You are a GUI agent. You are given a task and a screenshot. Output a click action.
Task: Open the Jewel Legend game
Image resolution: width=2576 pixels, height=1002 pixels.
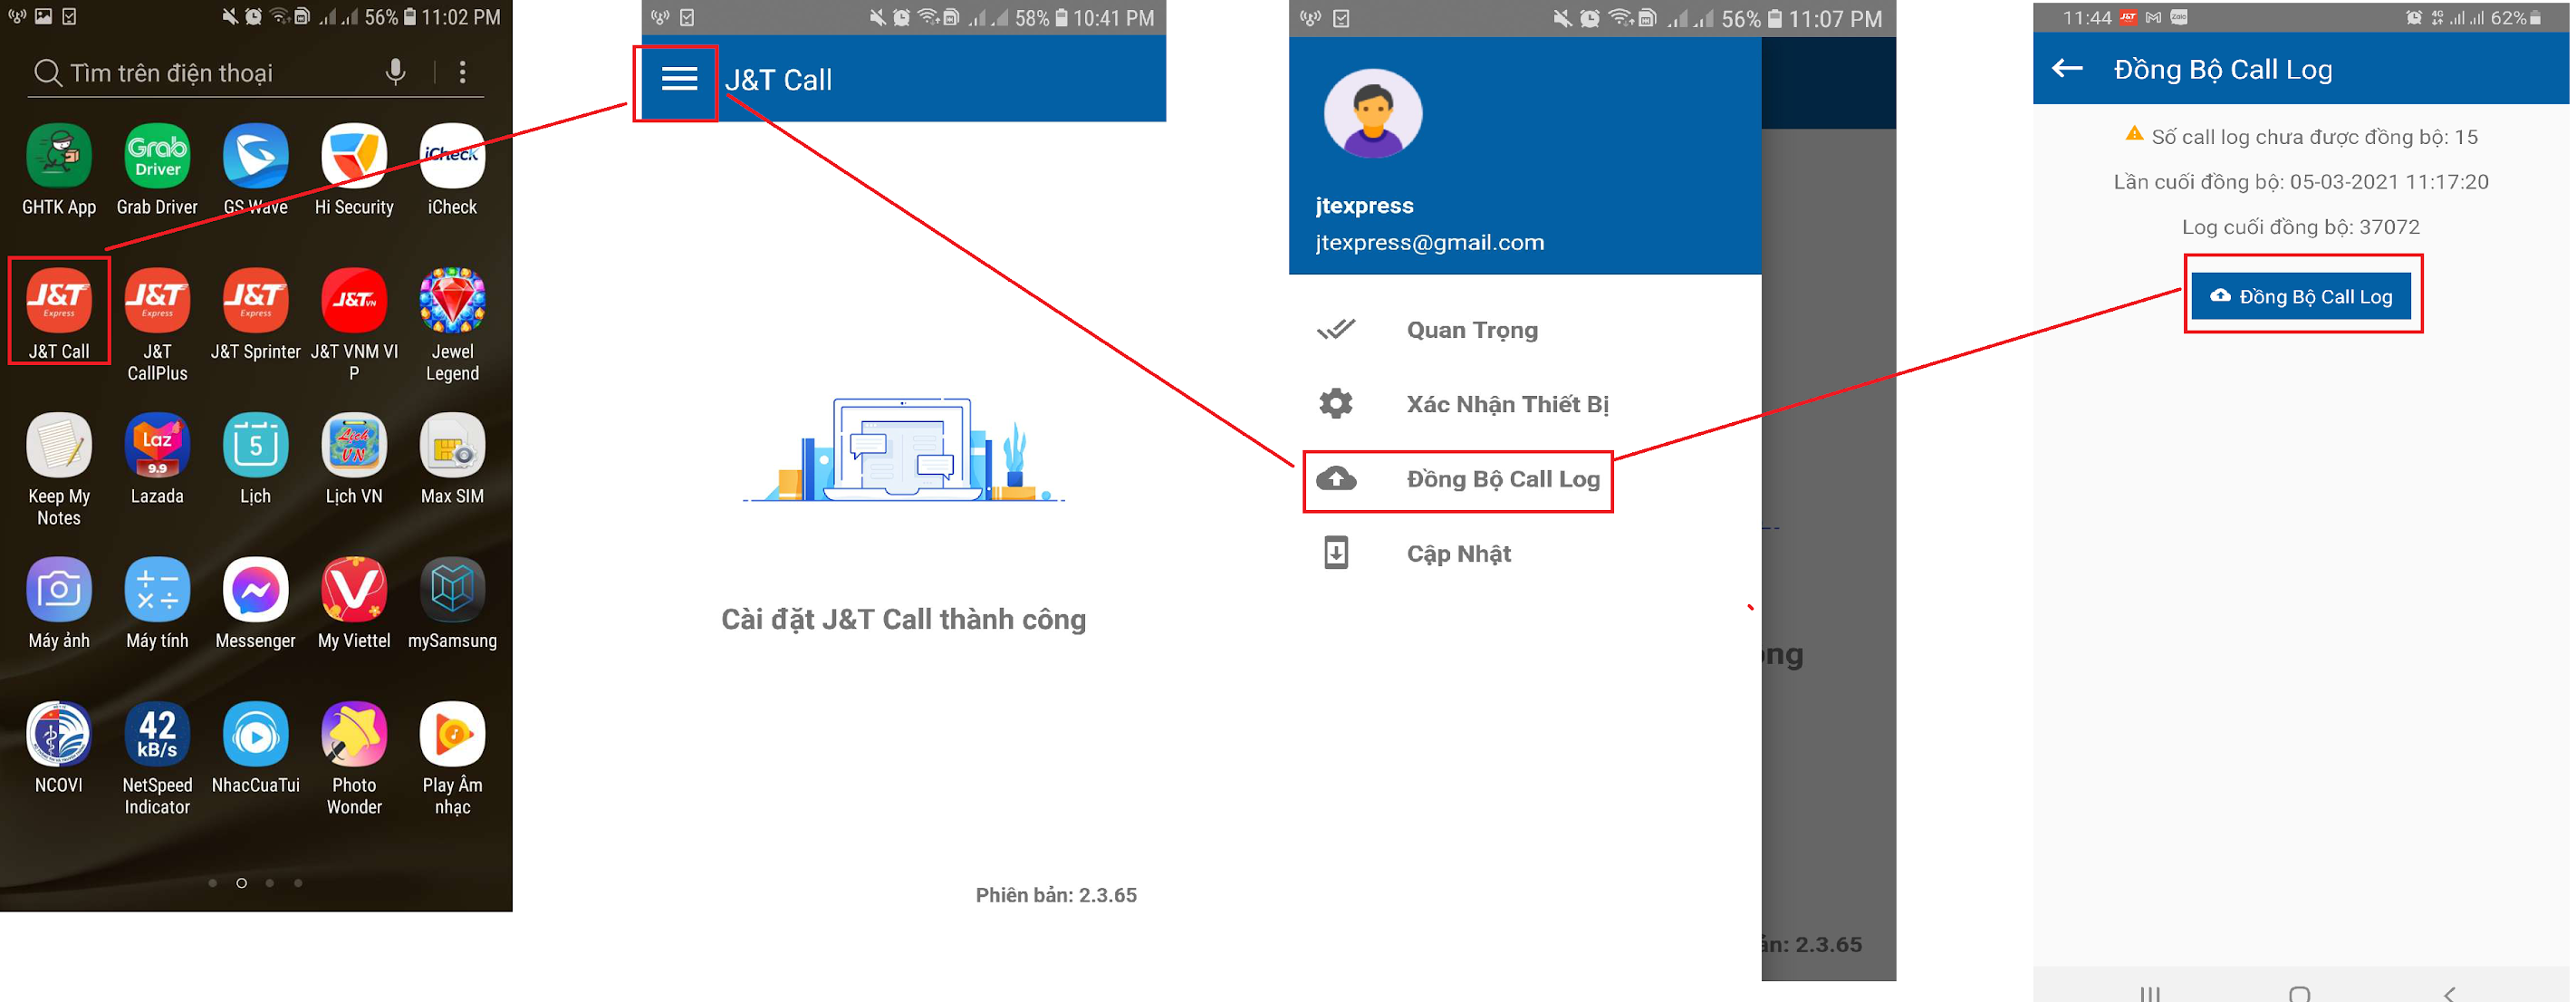(x=452, y=300)
